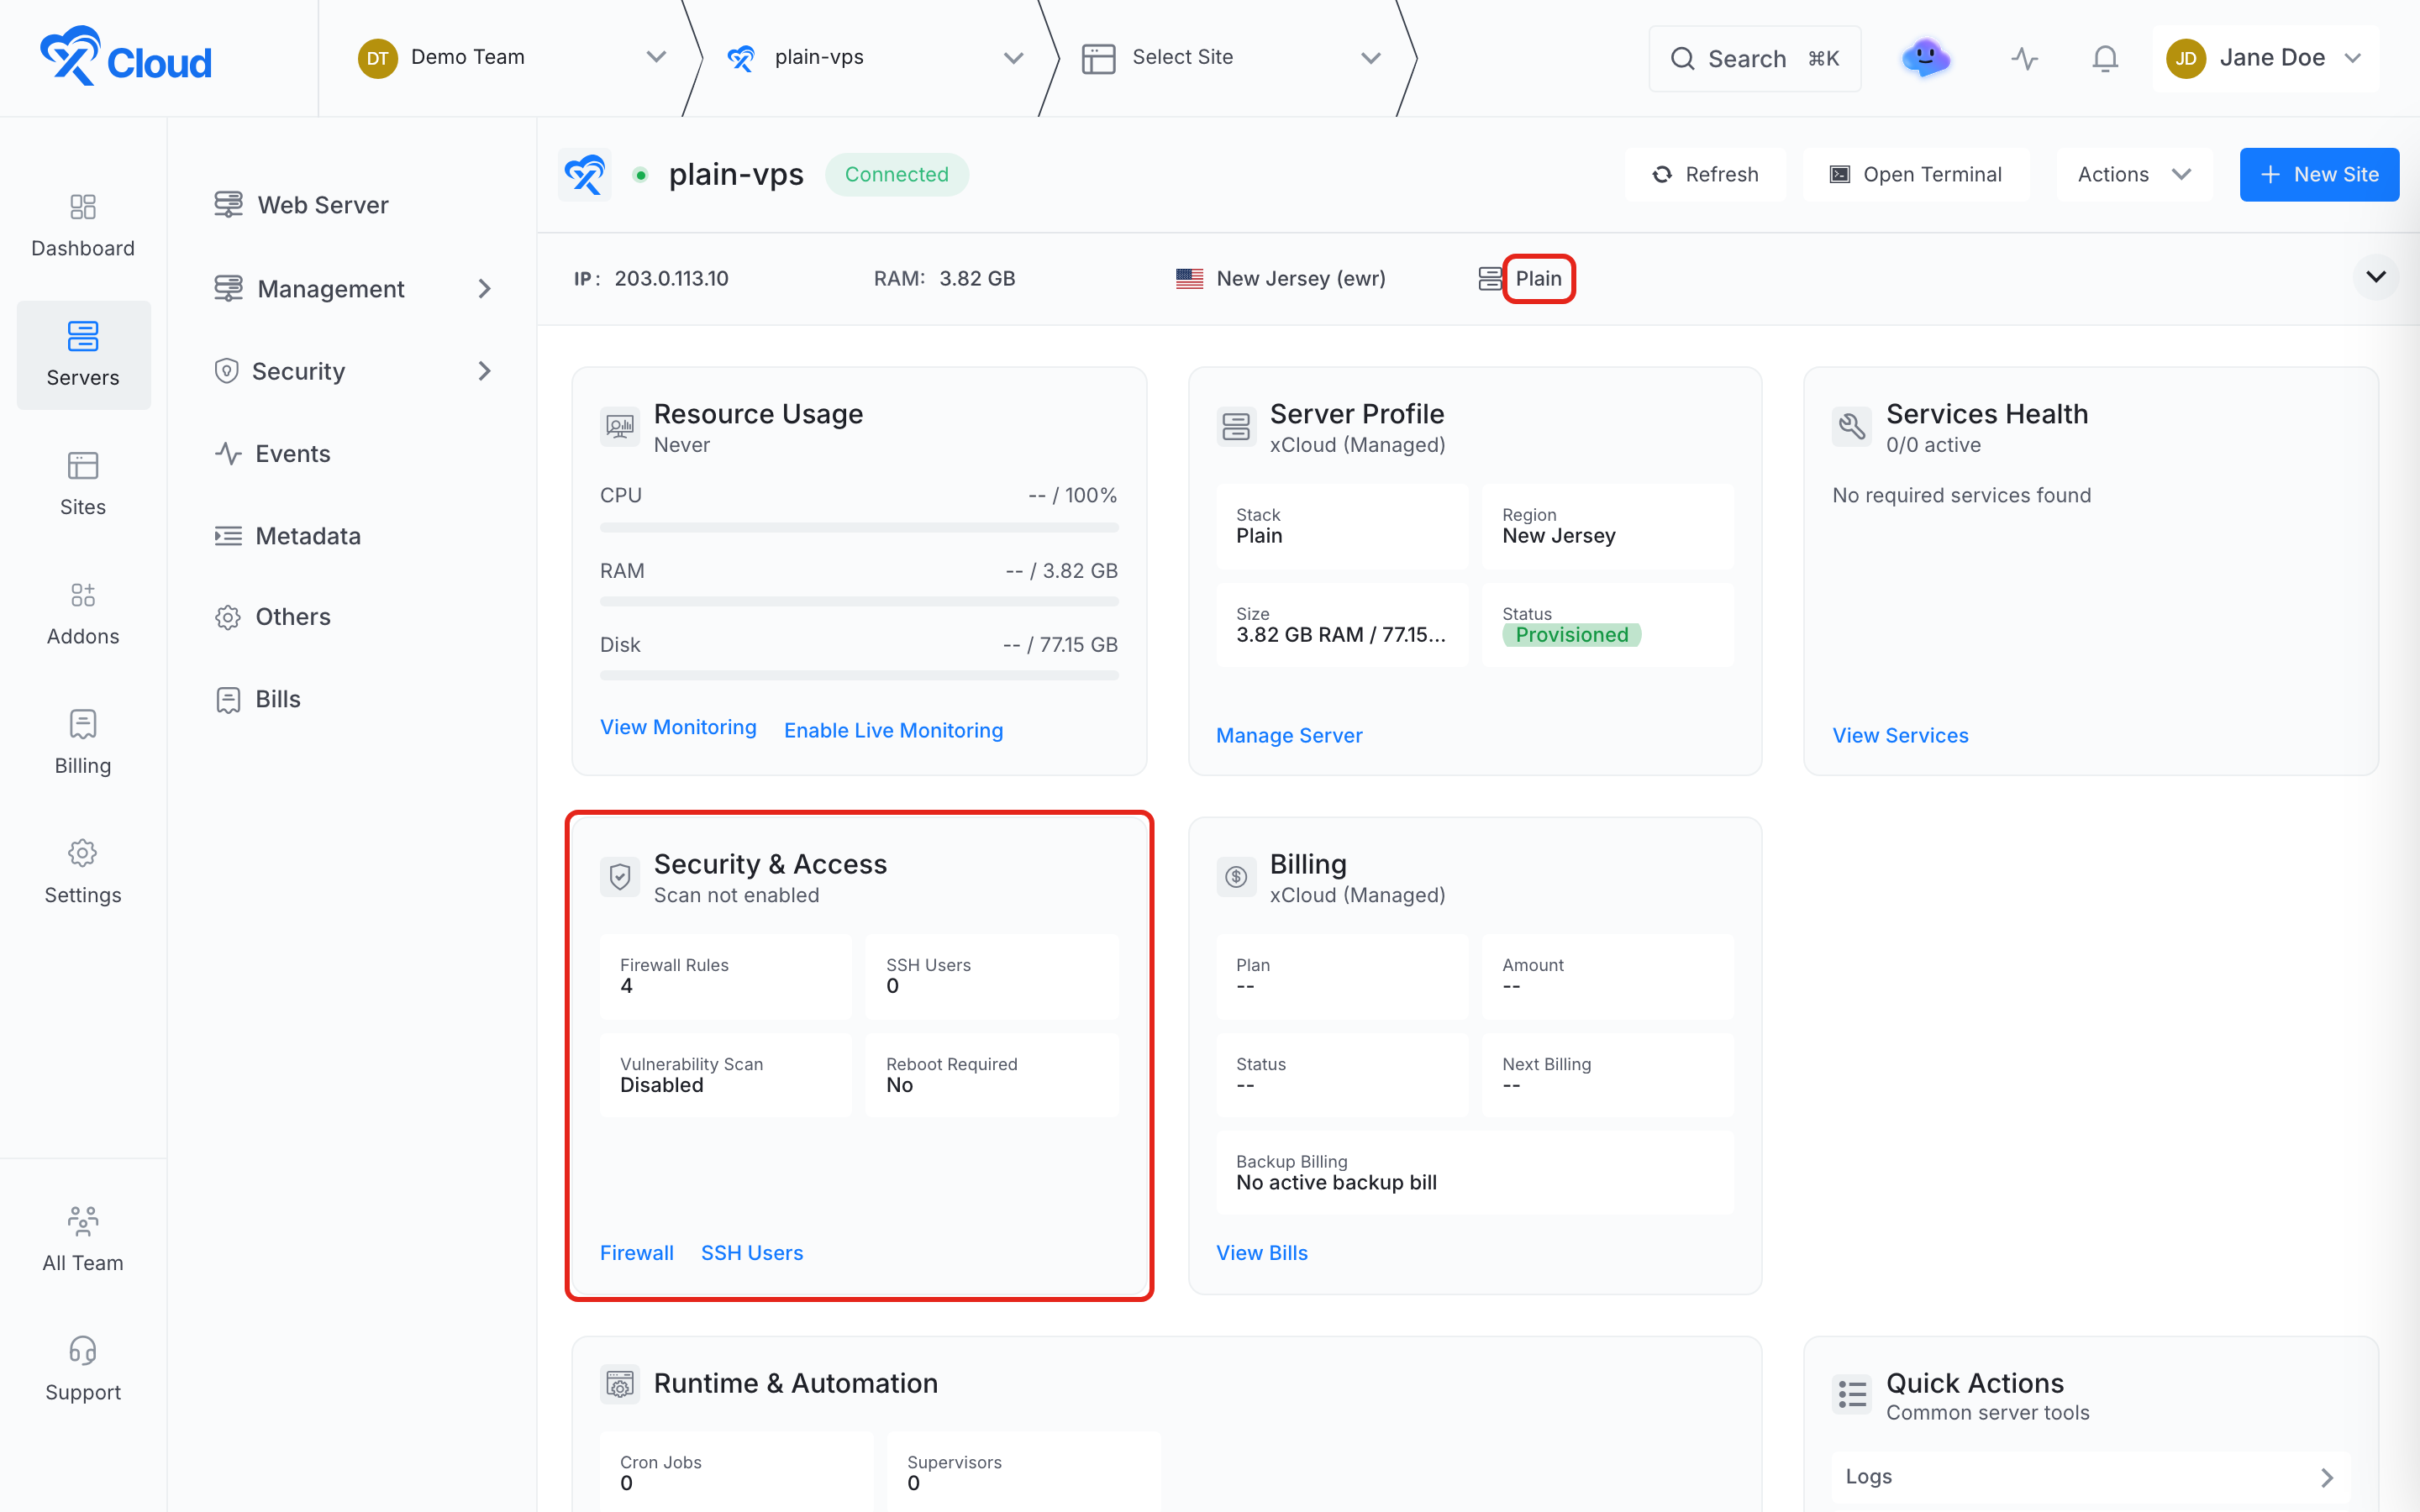This screenshot has height=1512, width=2420.
Task: Expand the Management submenu
Action: (354, 289)
